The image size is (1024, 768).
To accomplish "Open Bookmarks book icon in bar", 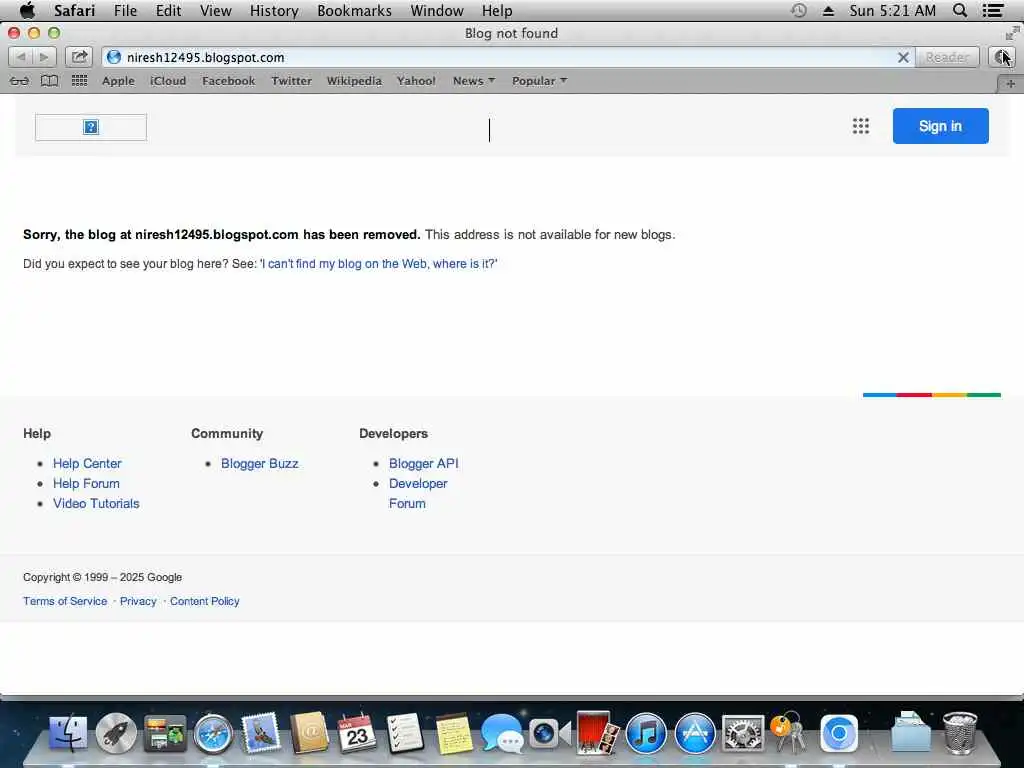I will (50, 81).
